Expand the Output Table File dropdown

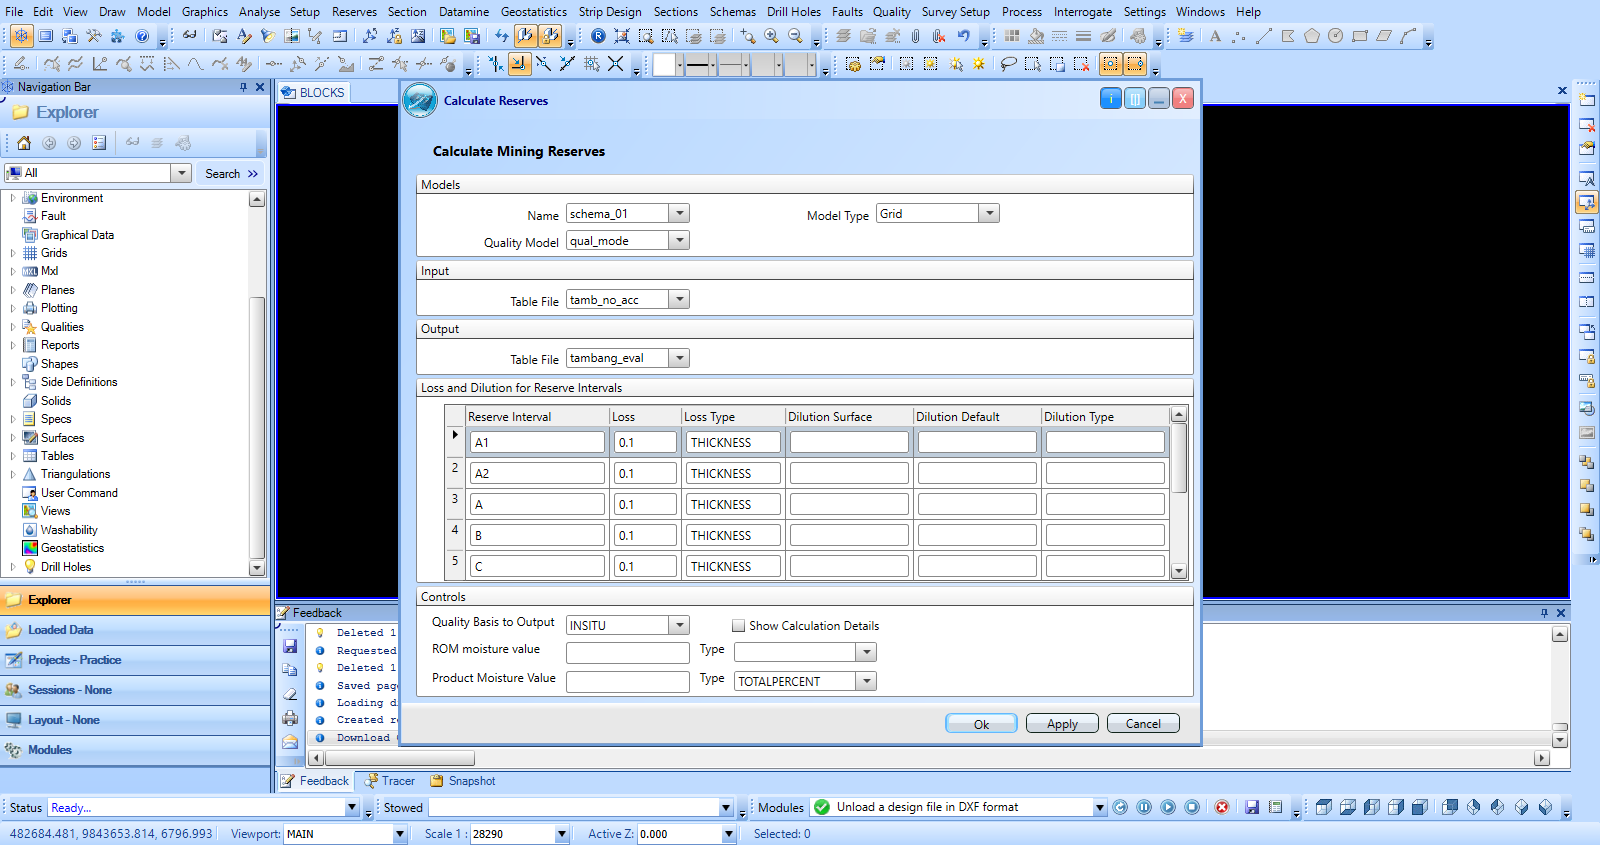point(679,358)
